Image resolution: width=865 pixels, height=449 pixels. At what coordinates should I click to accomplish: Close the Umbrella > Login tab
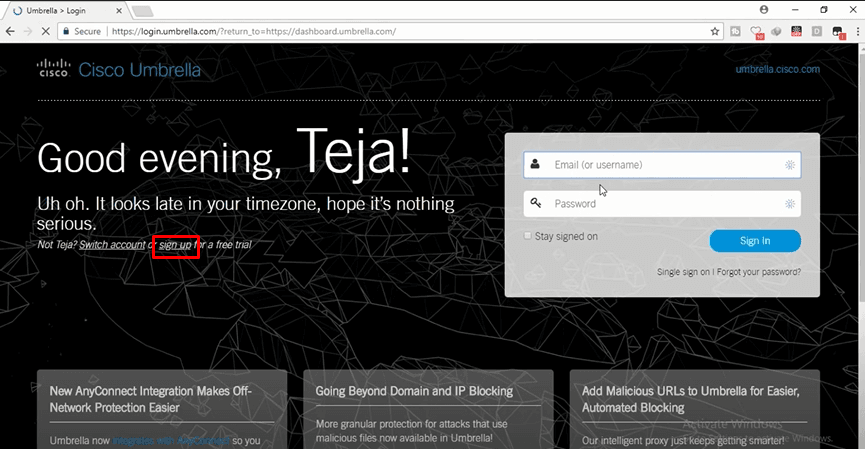click(x=119, y=10)
